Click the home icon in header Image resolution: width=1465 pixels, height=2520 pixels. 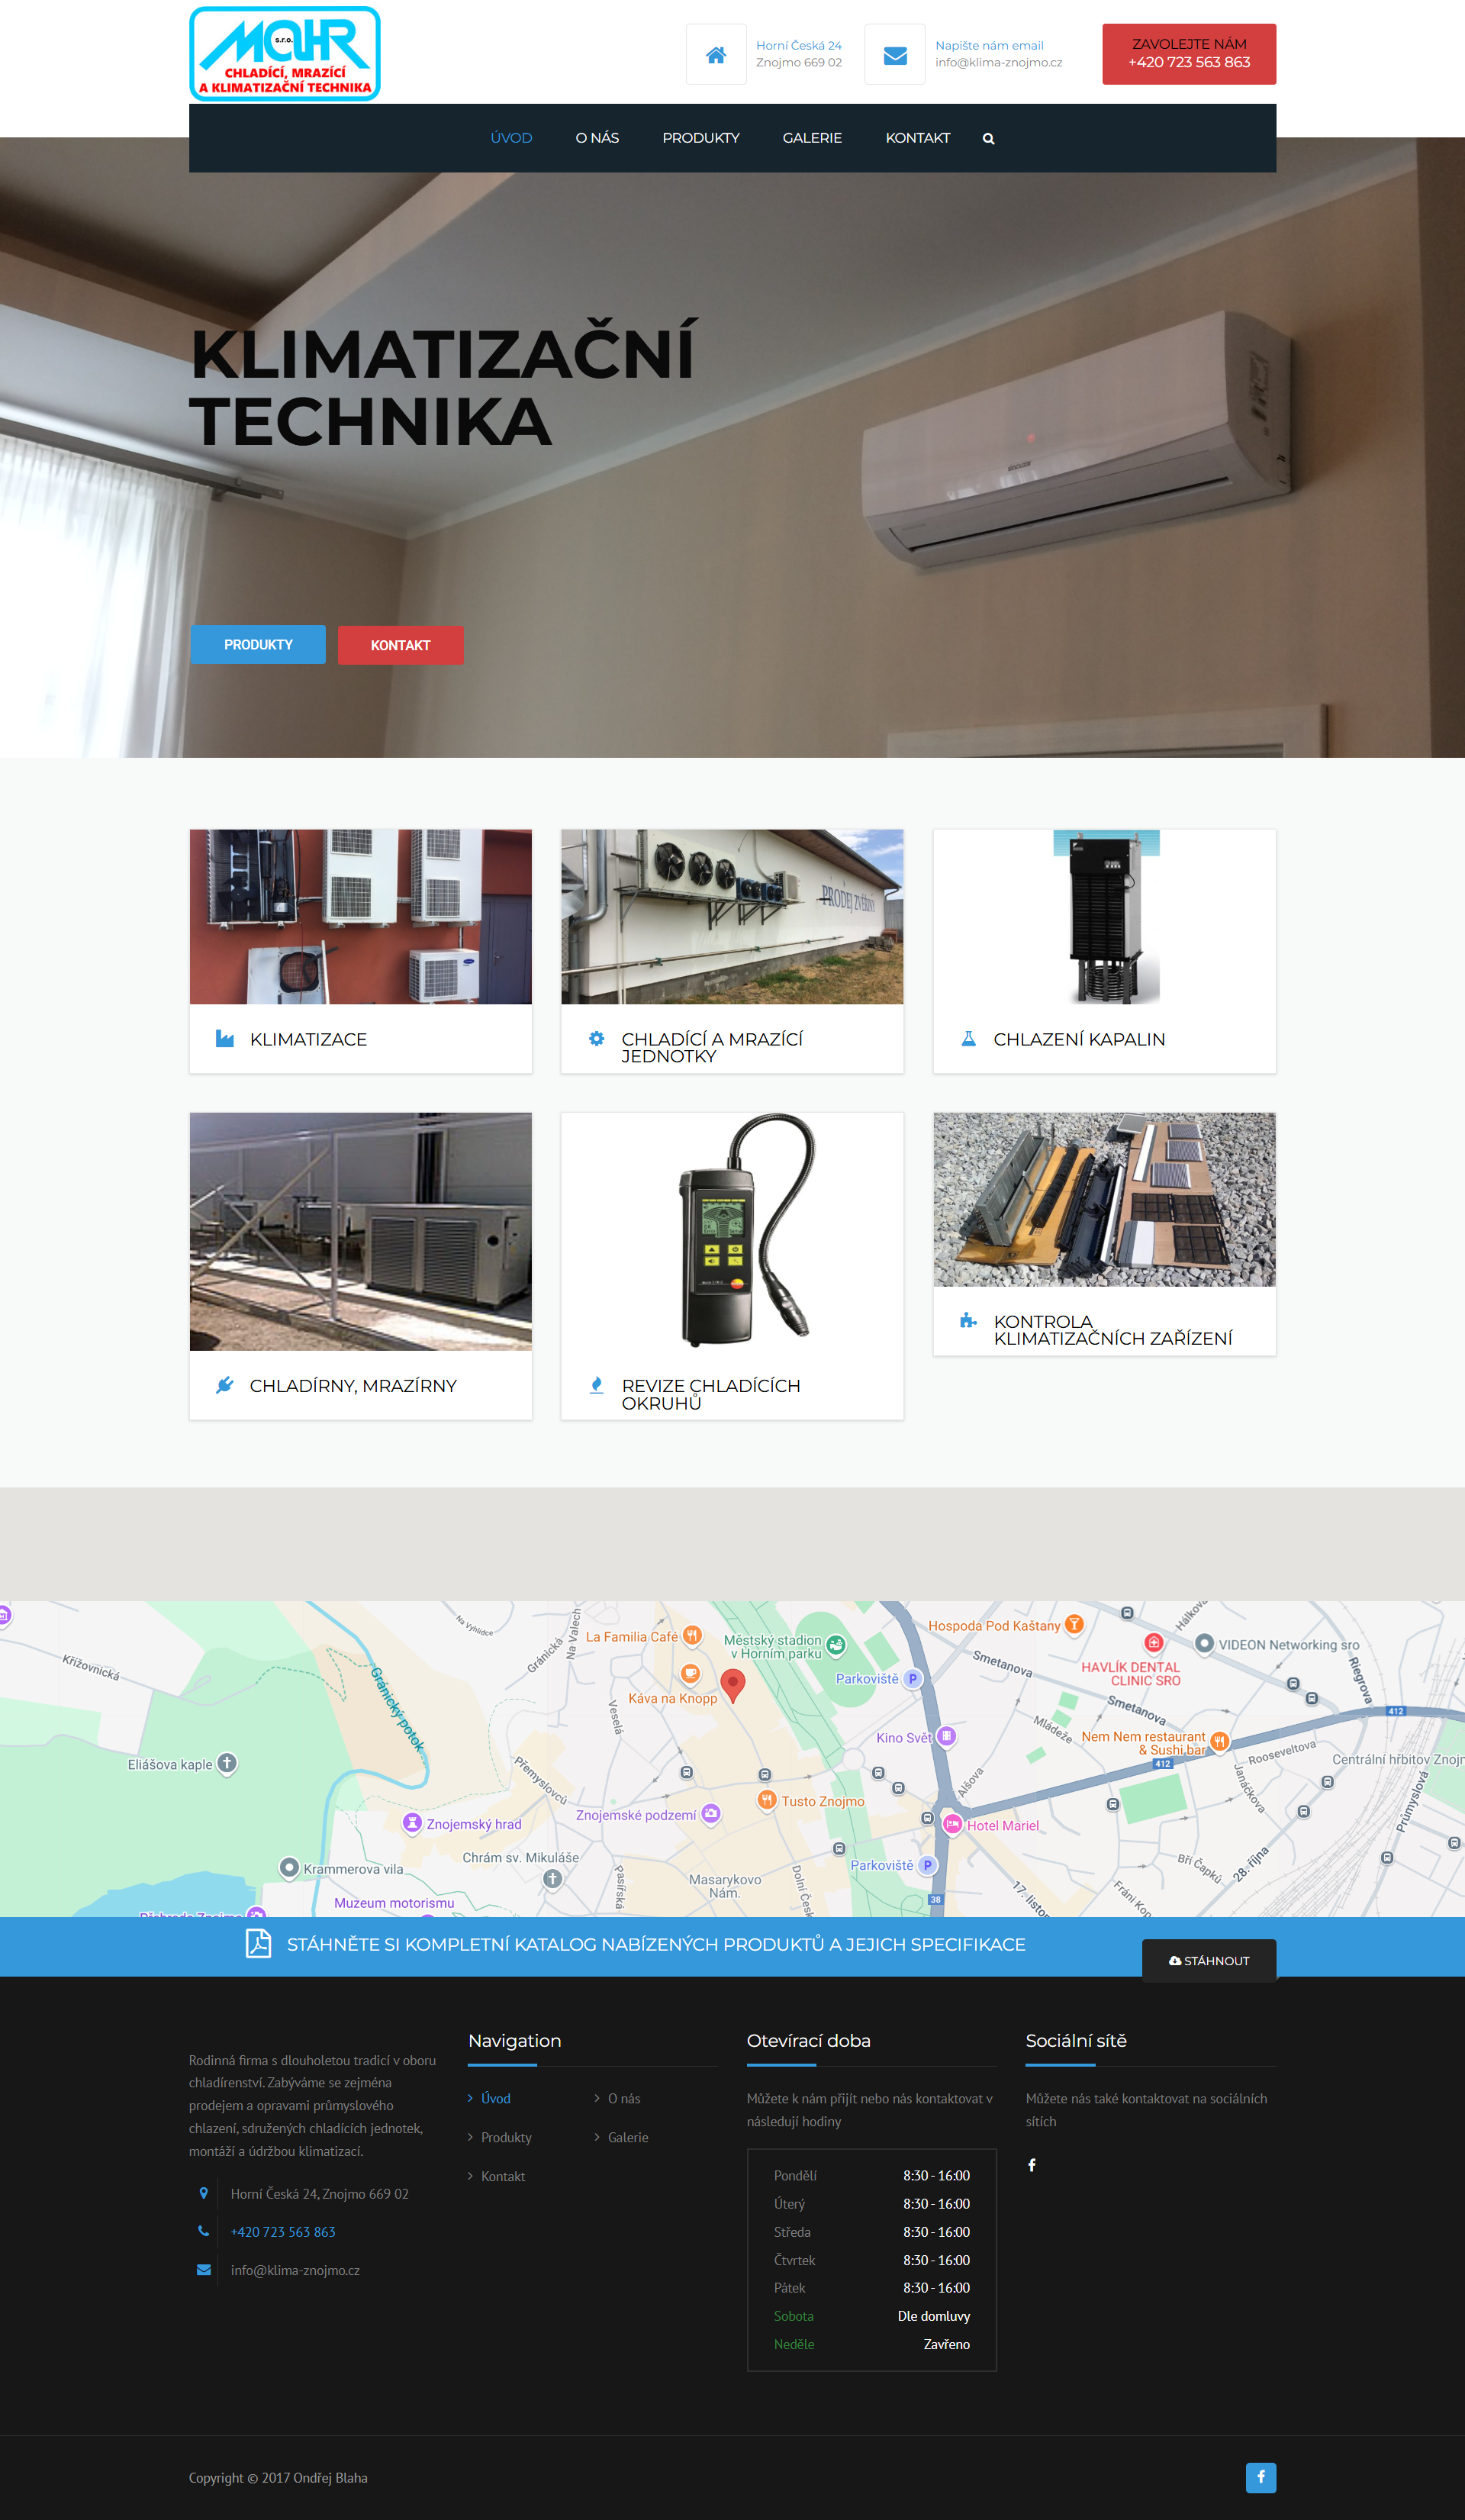pyautogui.click(x=715, y=55)
